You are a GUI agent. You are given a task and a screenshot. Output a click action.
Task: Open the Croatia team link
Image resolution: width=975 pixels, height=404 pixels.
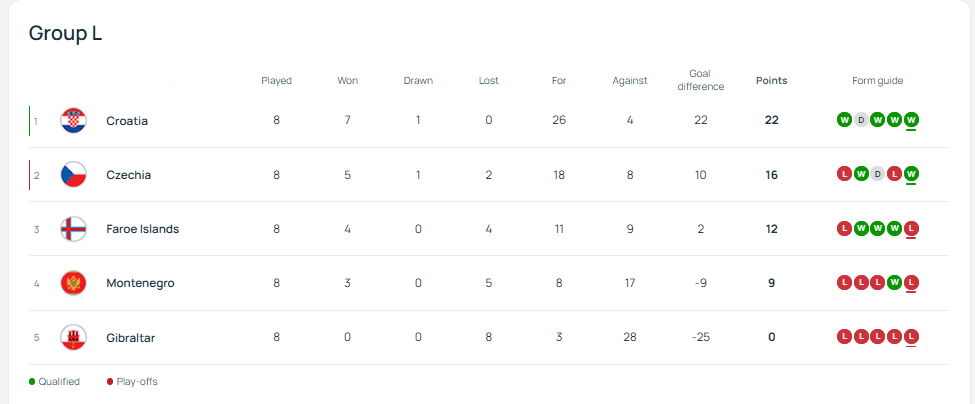pos(127,121)
